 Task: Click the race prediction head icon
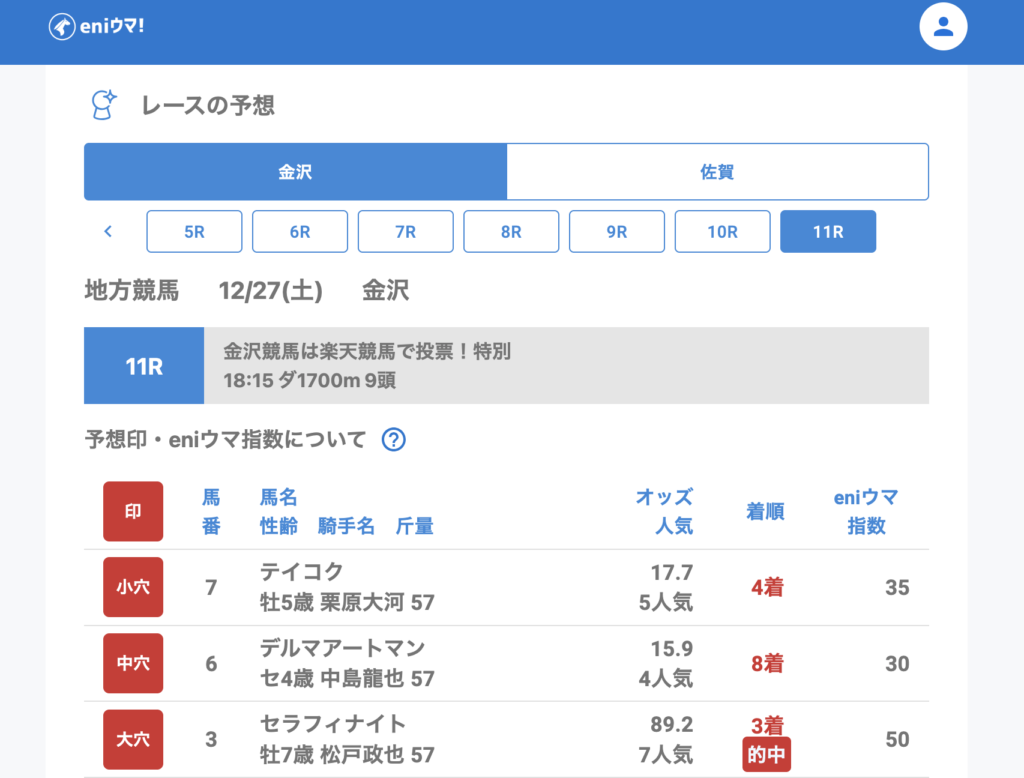(x=104, y=104)
